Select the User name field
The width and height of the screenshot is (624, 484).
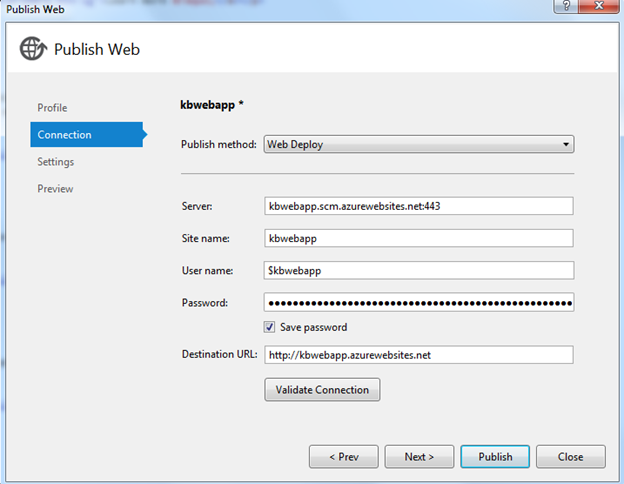pos(419,270)
